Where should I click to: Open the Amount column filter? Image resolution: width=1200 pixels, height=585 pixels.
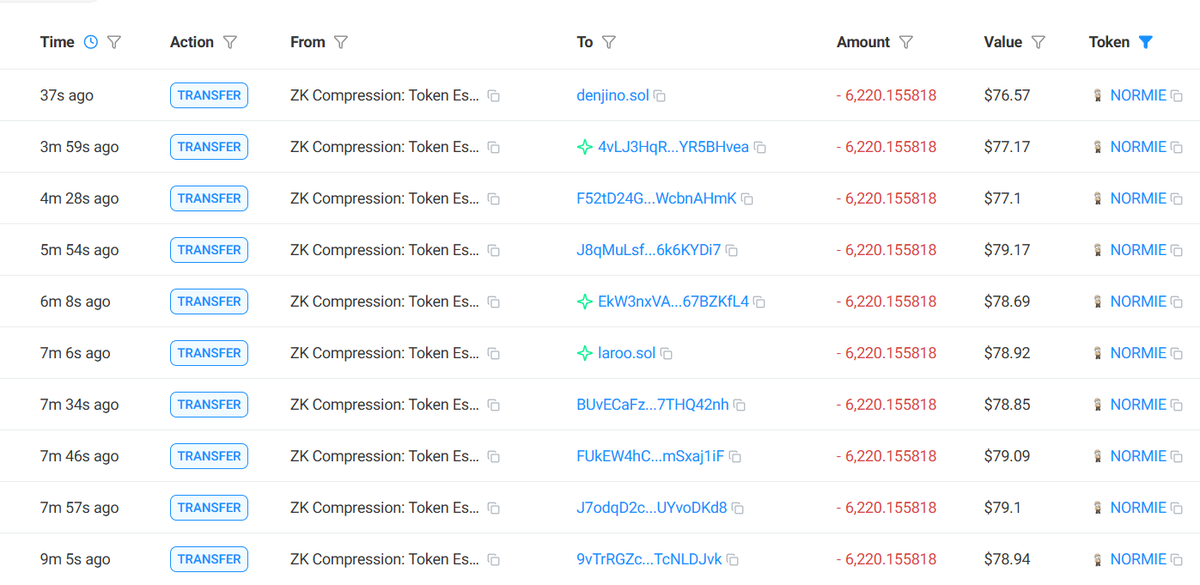(906, 42)
